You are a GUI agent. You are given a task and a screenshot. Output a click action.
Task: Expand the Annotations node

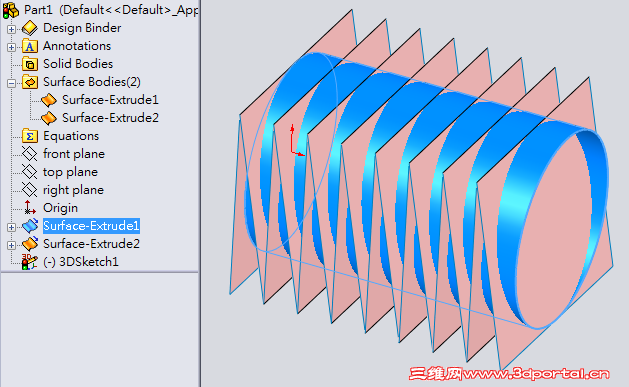11,47
